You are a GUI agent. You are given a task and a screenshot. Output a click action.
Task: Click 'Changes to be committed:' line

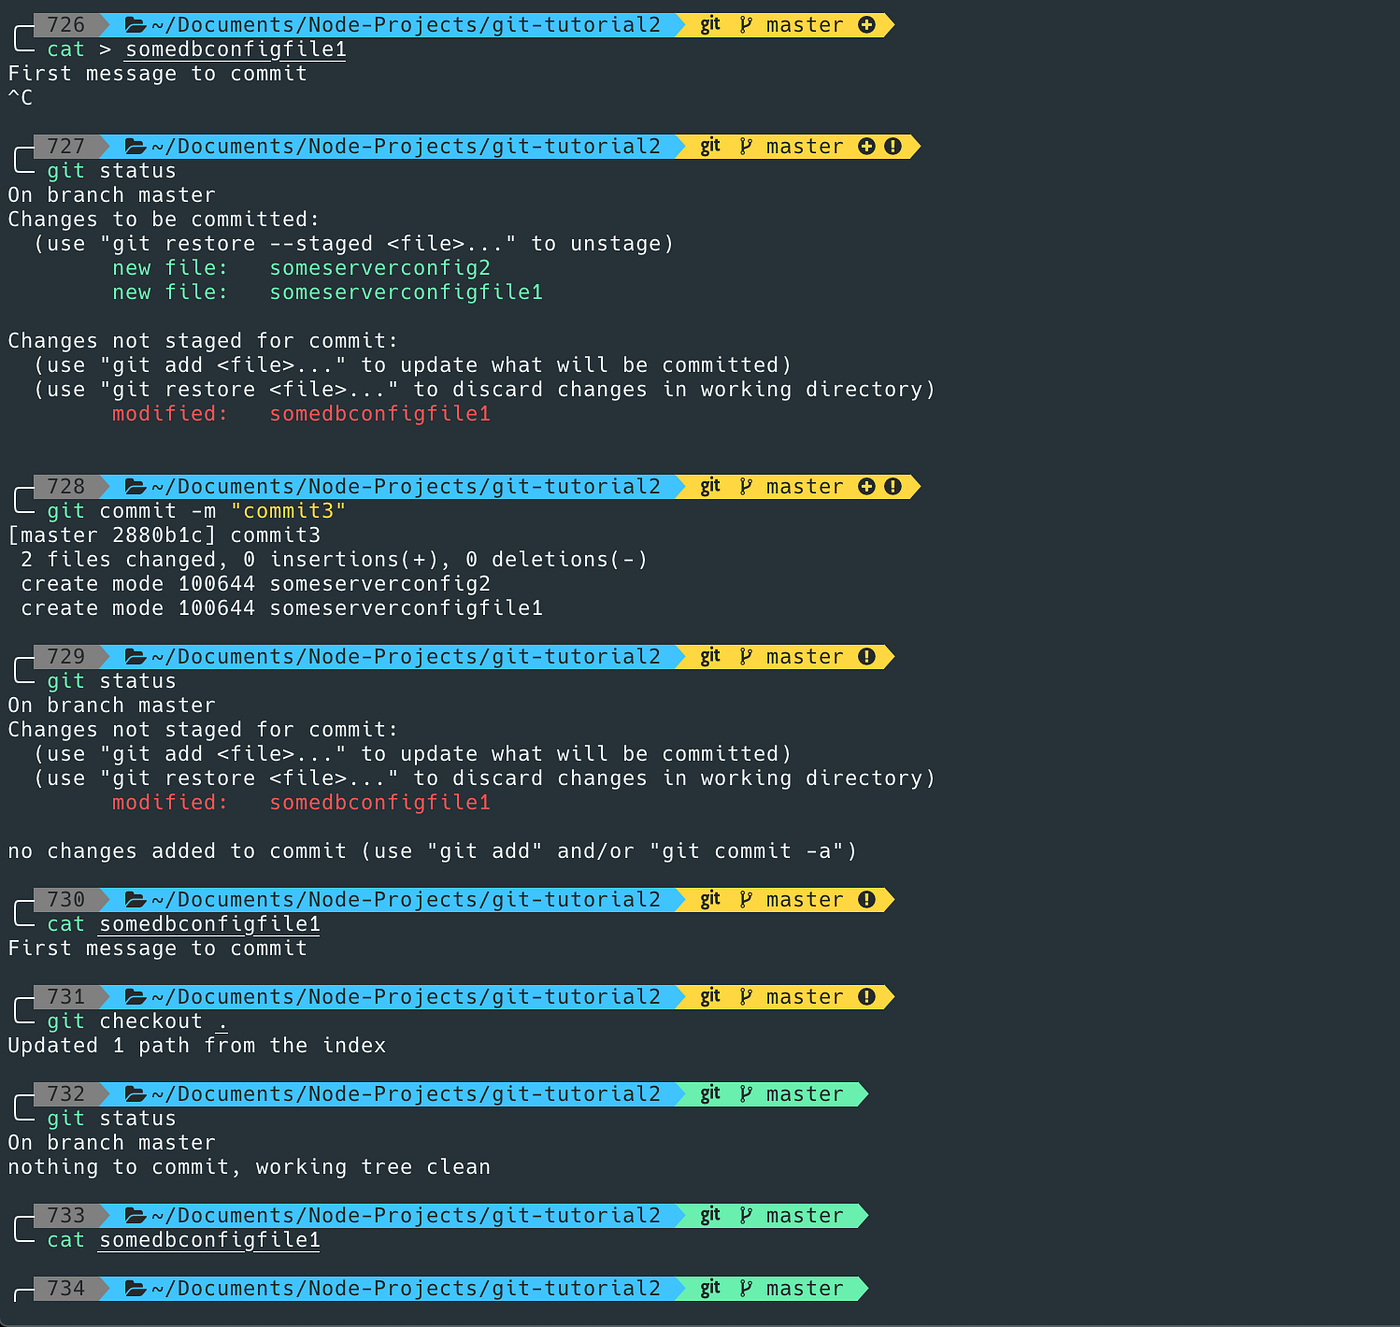click(x=164, y=220)
